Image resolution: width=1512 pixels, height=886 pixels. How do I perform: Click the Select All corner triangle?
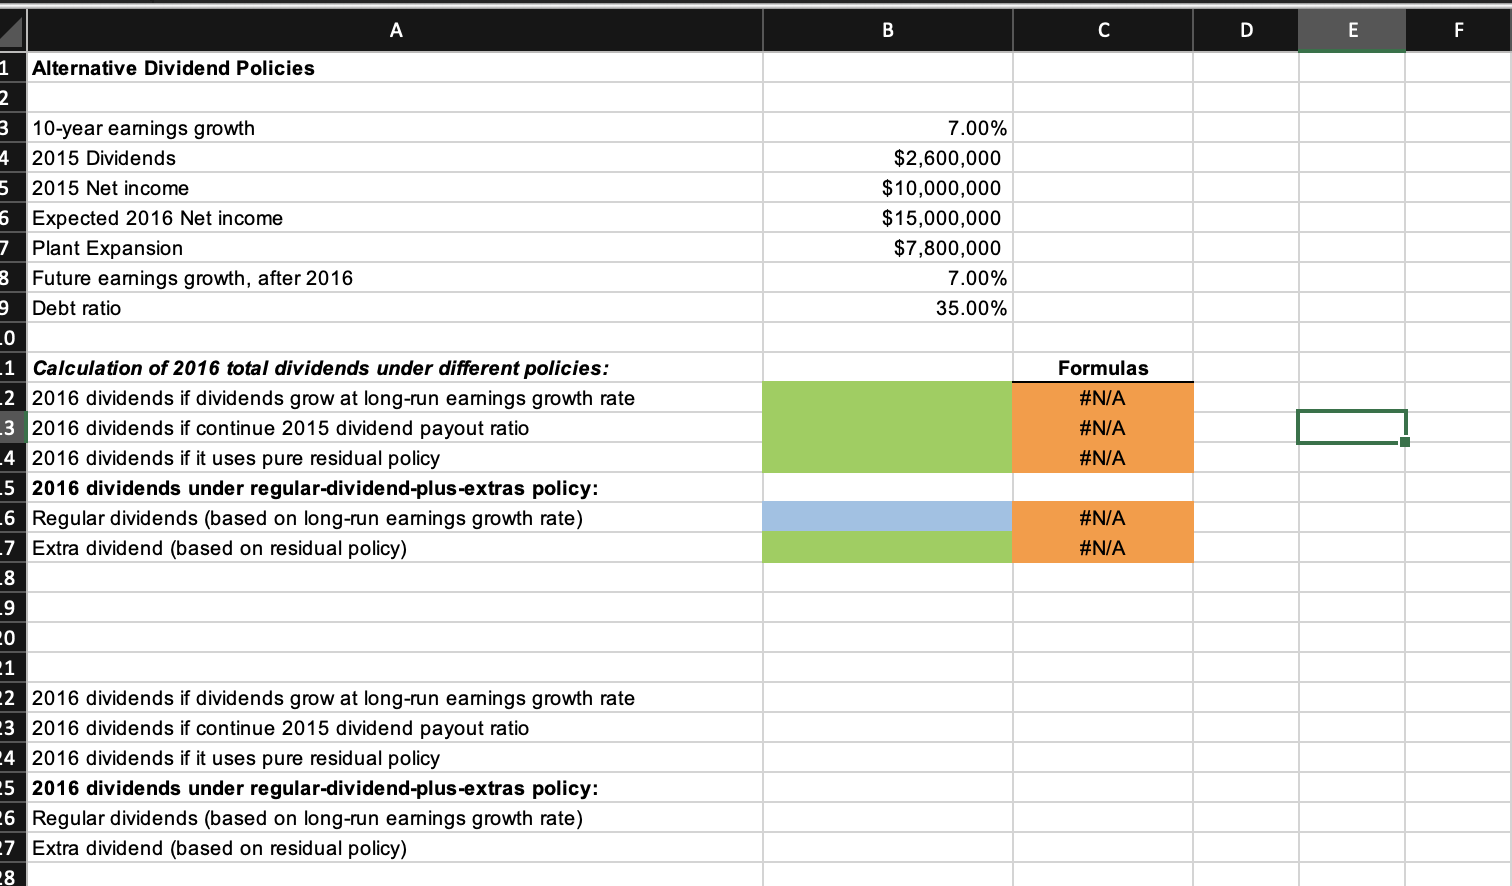tap(13, 30)
